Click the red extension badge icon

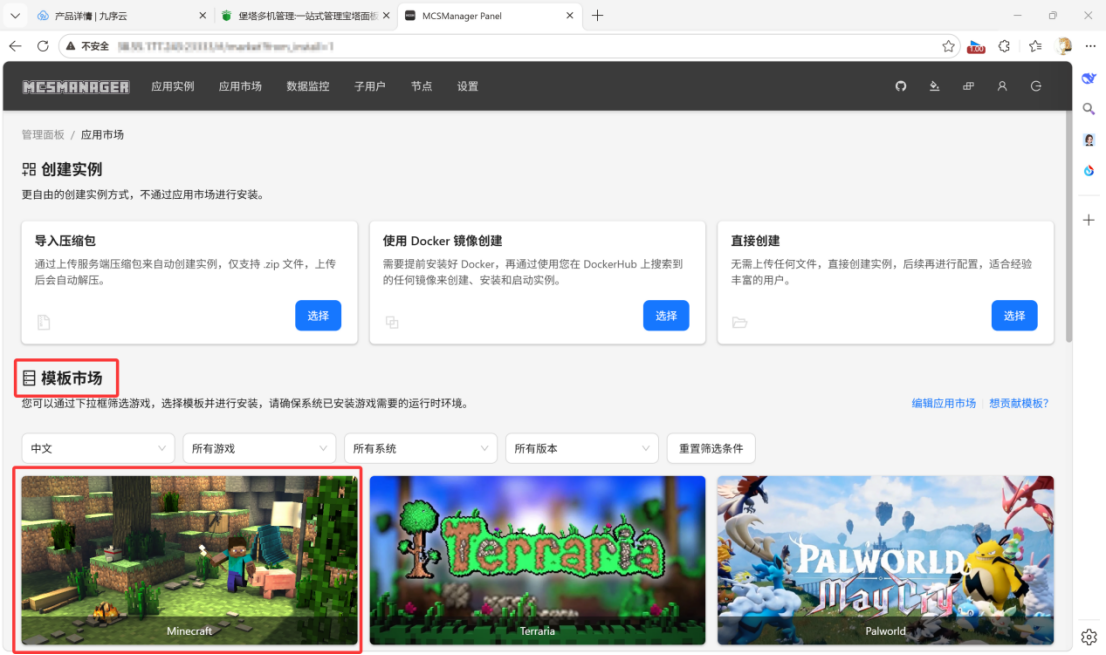[976, 47]
